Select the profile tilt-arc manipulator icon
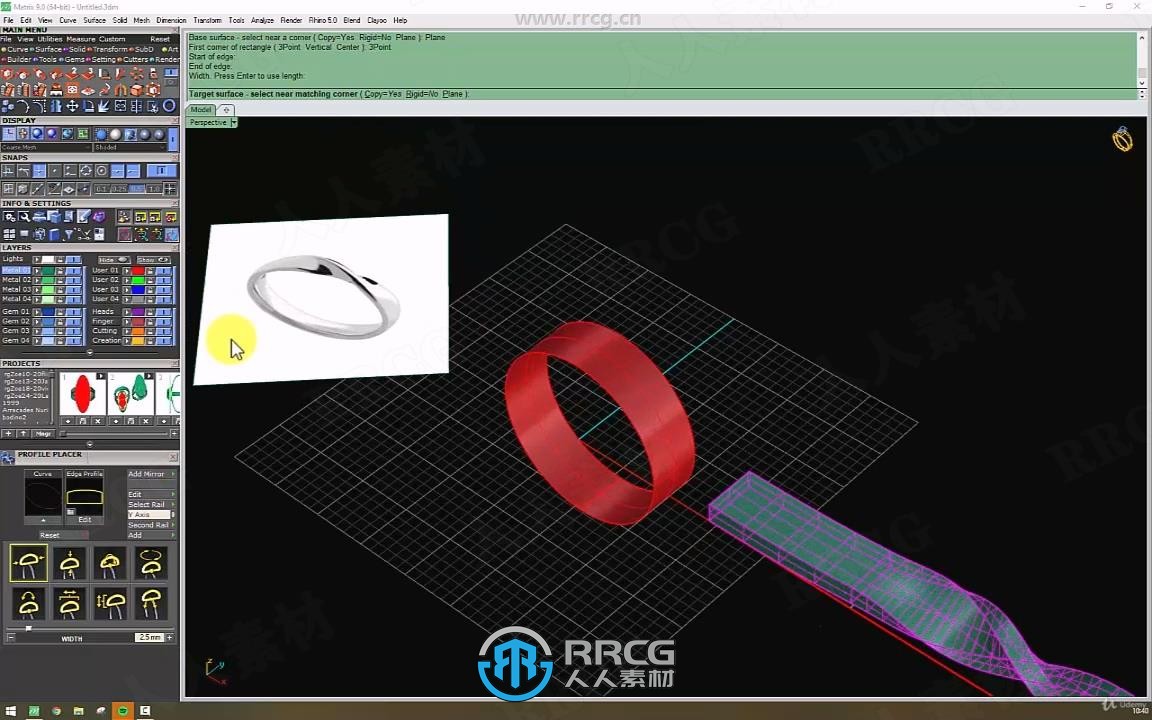This screenshot has height=720, width=1152. tap(29, 603)
